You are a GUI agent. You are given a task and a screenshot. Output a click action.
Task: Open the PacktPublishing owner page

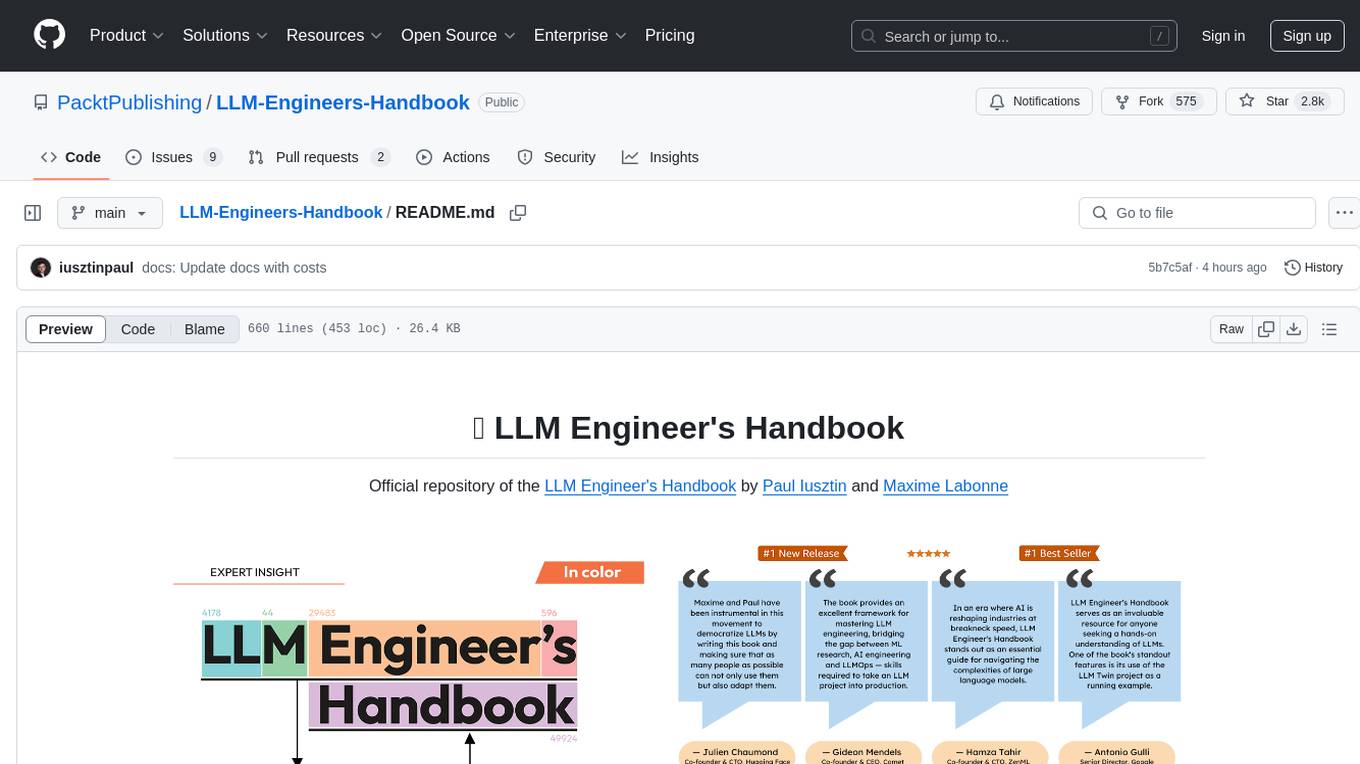point(129,102)
